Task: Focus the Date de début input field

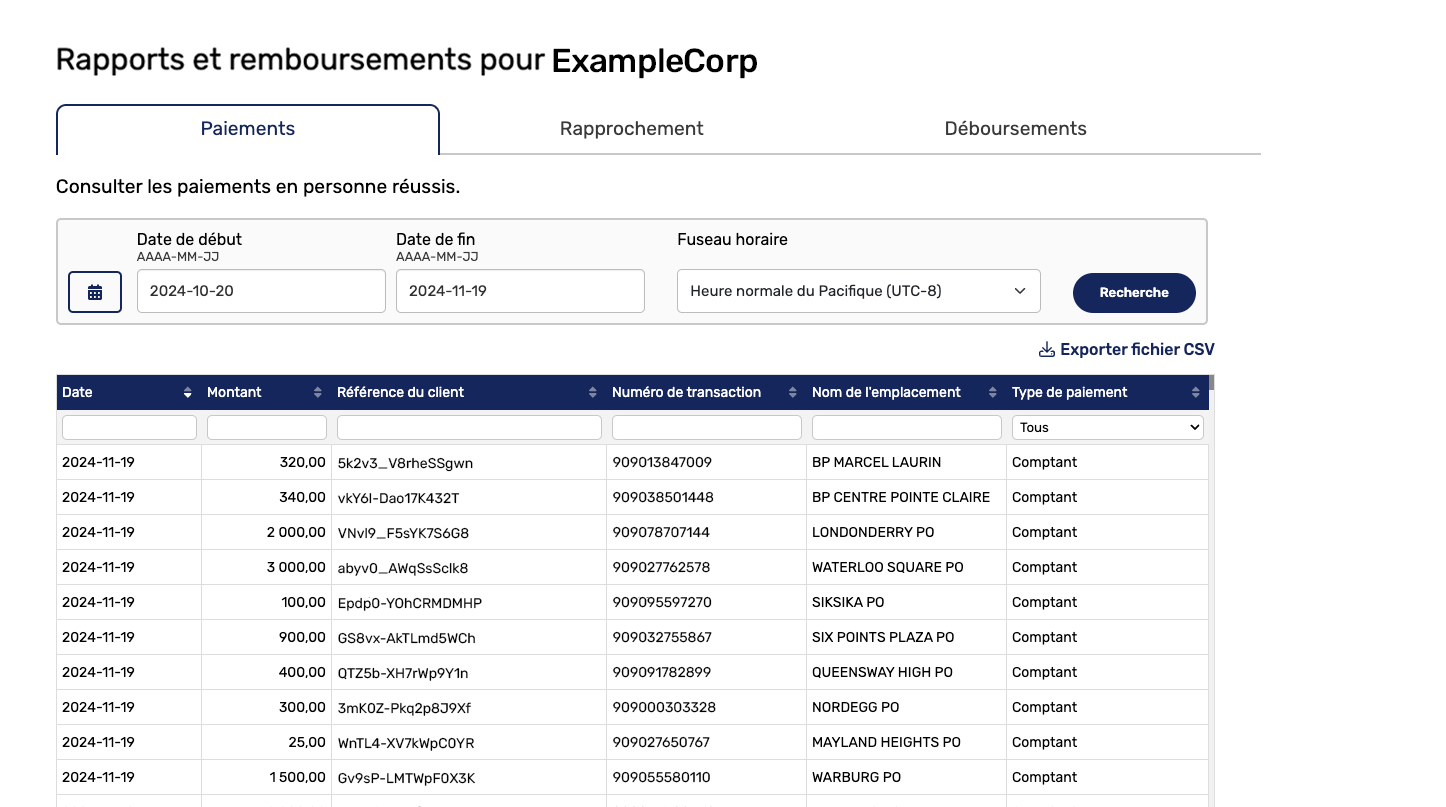Action: pos(261,291)
